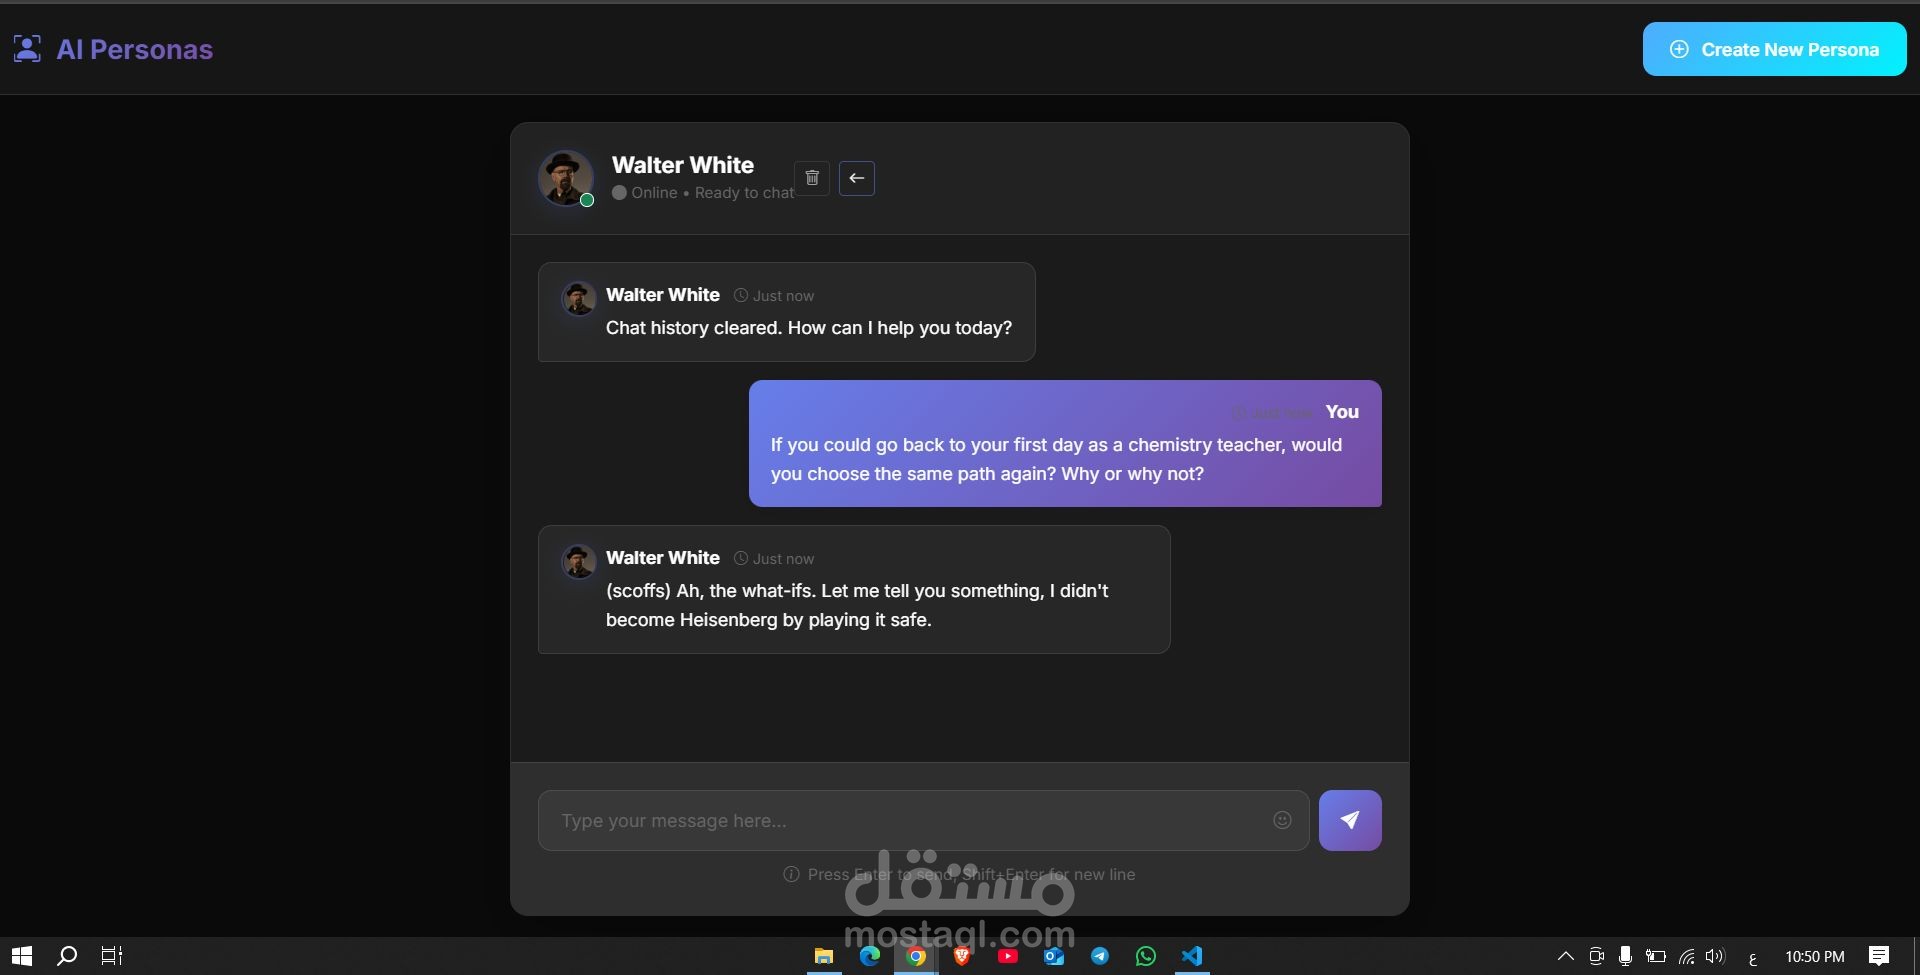Open the volume control in the tray
The image size is (1920, 975).
(1716, 956)
